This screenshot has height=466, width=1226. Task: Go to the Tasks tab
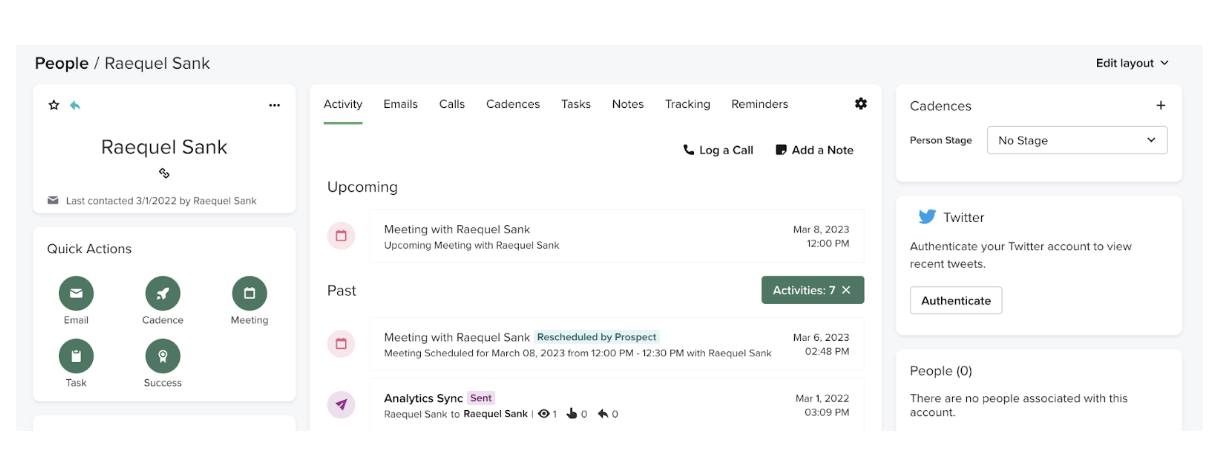click(576, 104)
